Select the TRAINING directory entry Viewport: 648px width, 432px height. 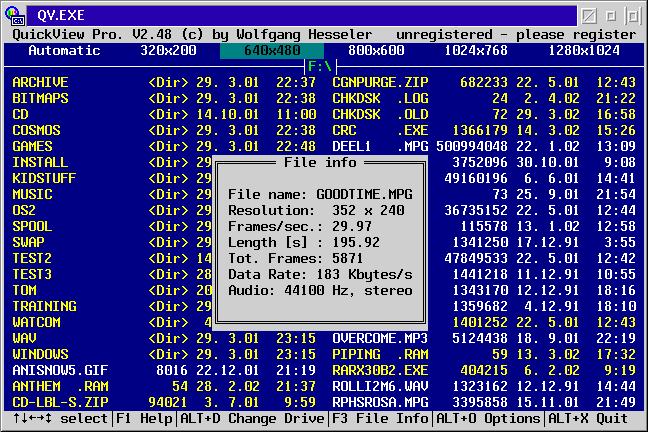coord(112,306)
